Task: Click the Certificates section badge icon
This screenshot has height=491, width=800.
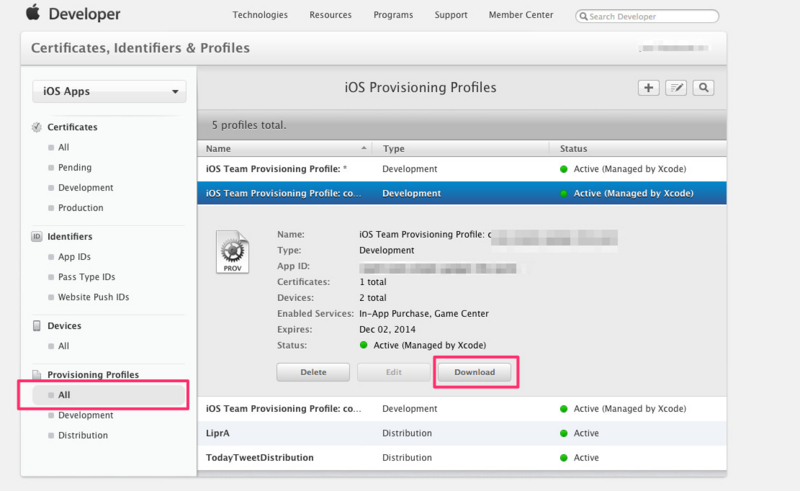Action: tap(37, 127)
